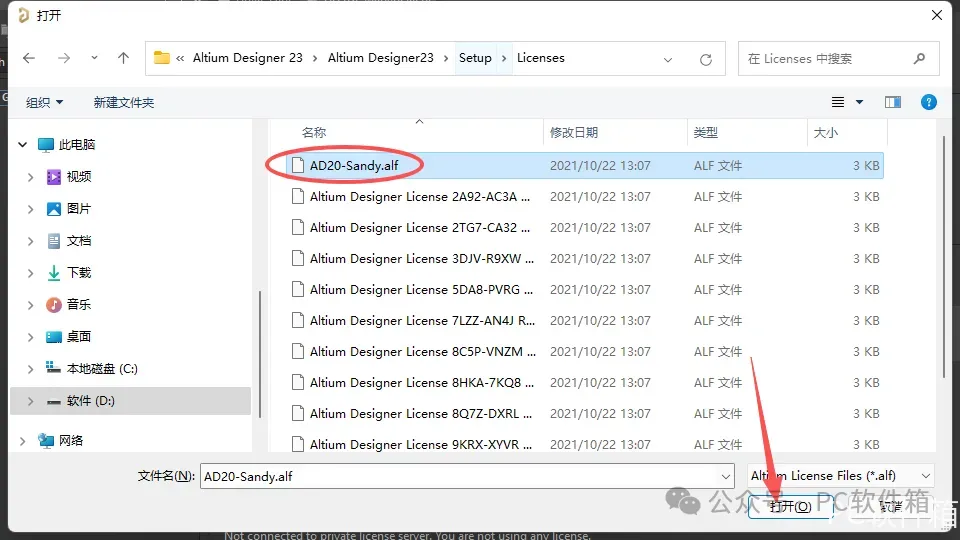
Task: Go up one folder level
Action: coord(123,58)
